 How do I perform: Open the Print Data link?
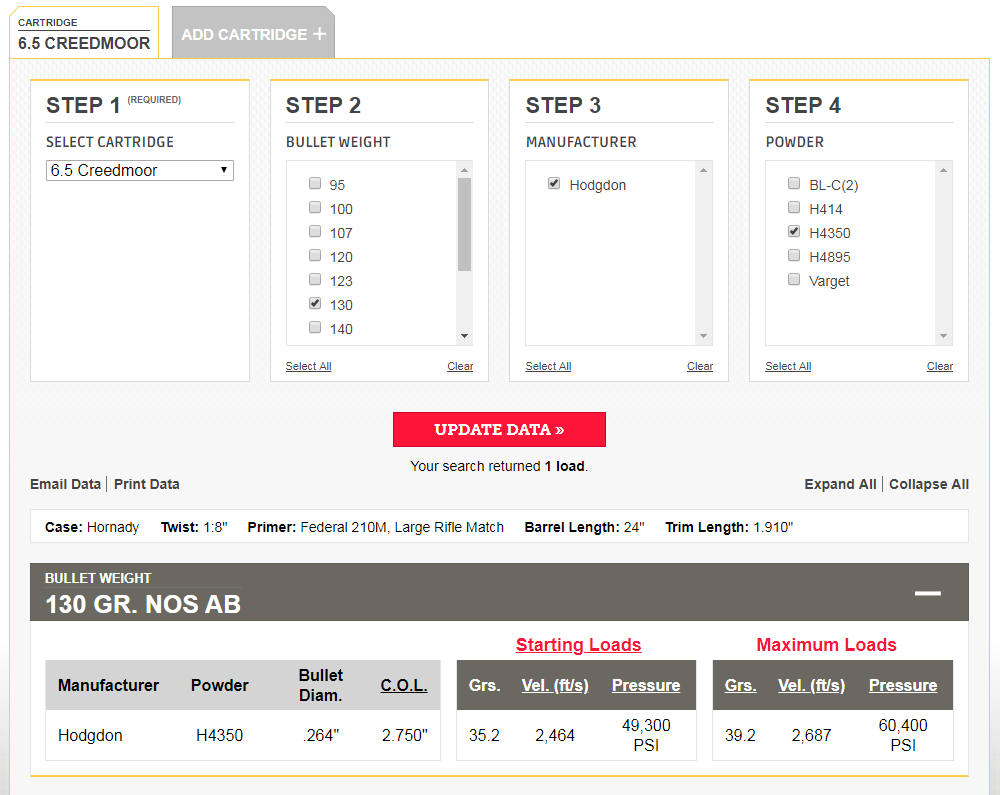pos(147,484)
